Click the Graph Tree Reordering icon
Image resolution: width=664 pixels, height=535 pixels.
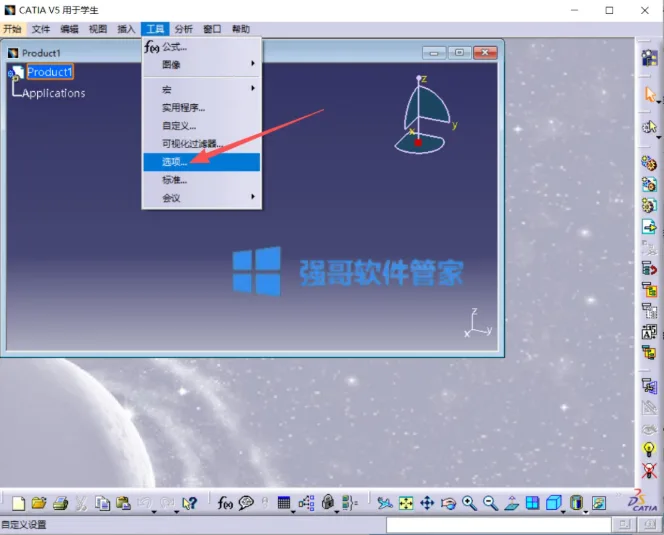(x=649, y=290)
